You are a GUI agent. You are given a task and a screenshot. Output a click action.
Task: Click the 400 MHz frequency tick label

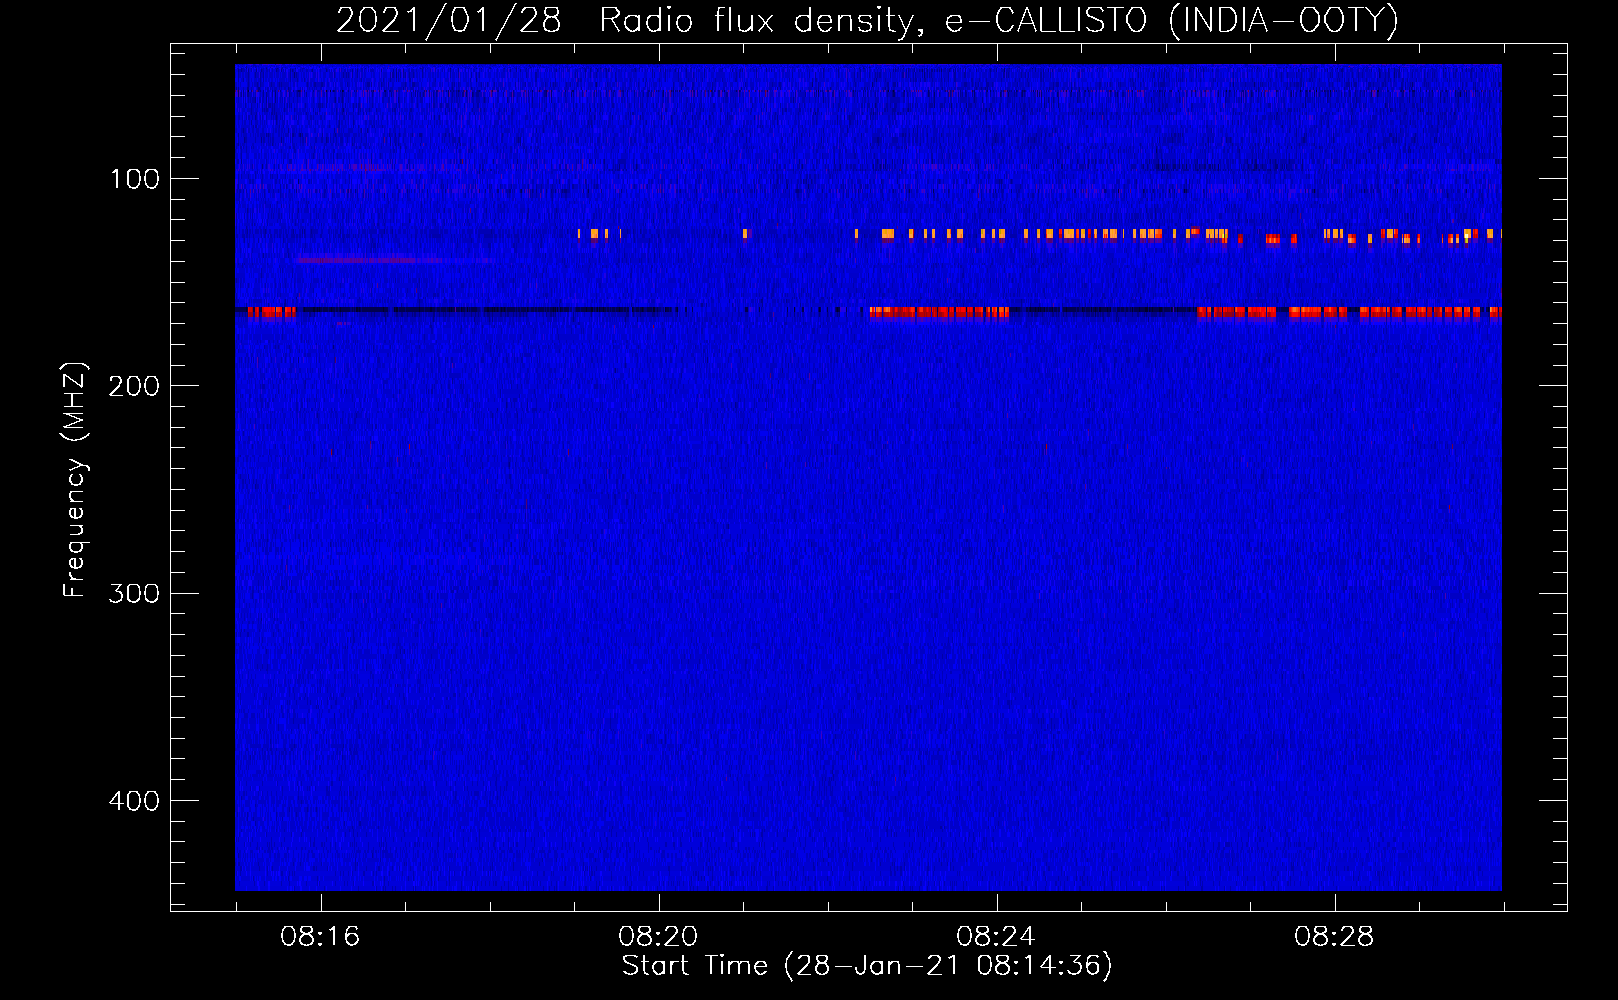coord(134,801)
